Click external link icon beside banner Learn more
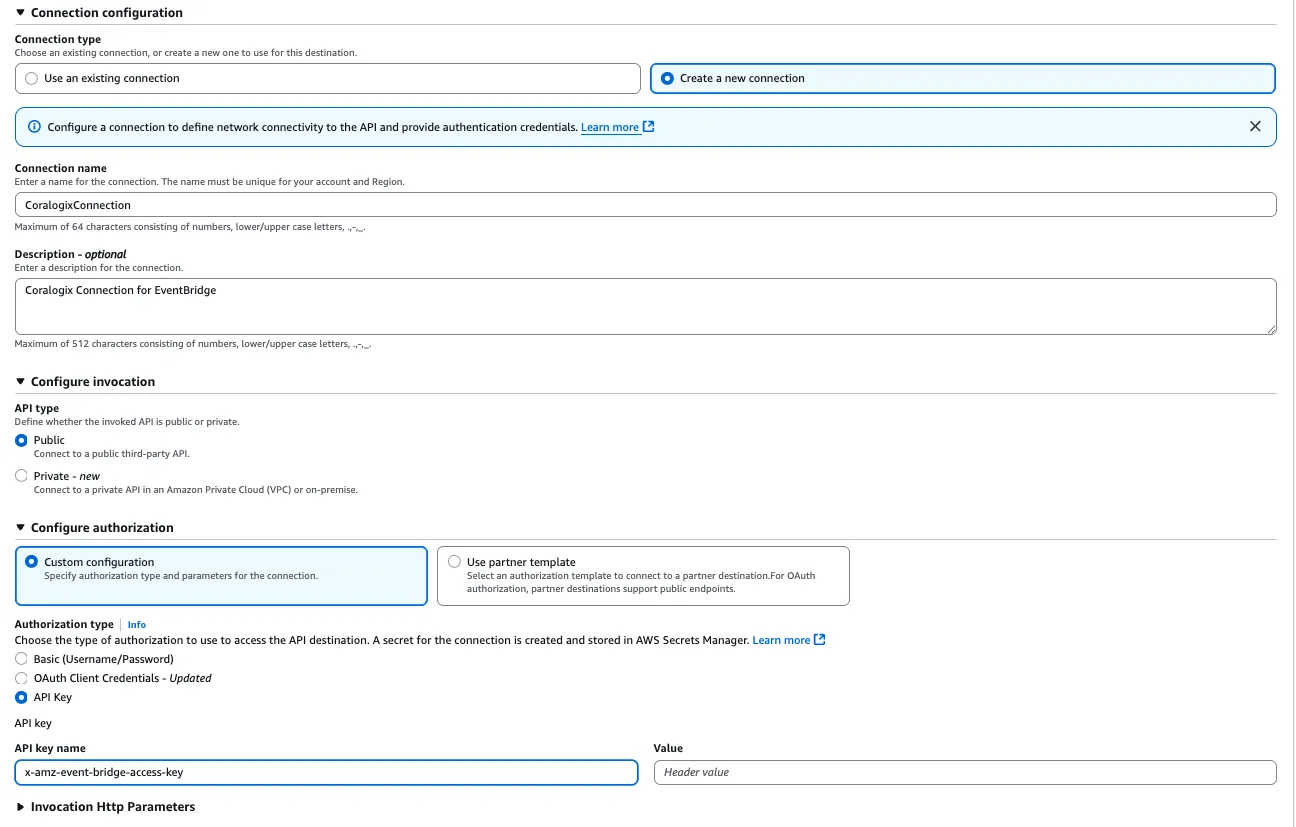Screen dimensions: 1296x827 (x=648, y=127)
